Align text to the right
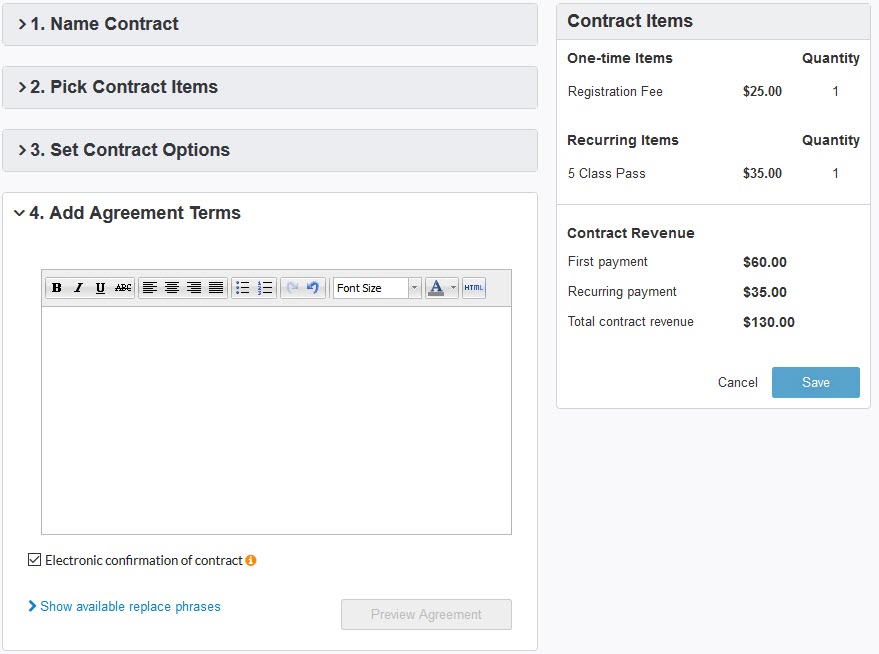This screenshot has width=879, height=654. (x=193, y=287)
